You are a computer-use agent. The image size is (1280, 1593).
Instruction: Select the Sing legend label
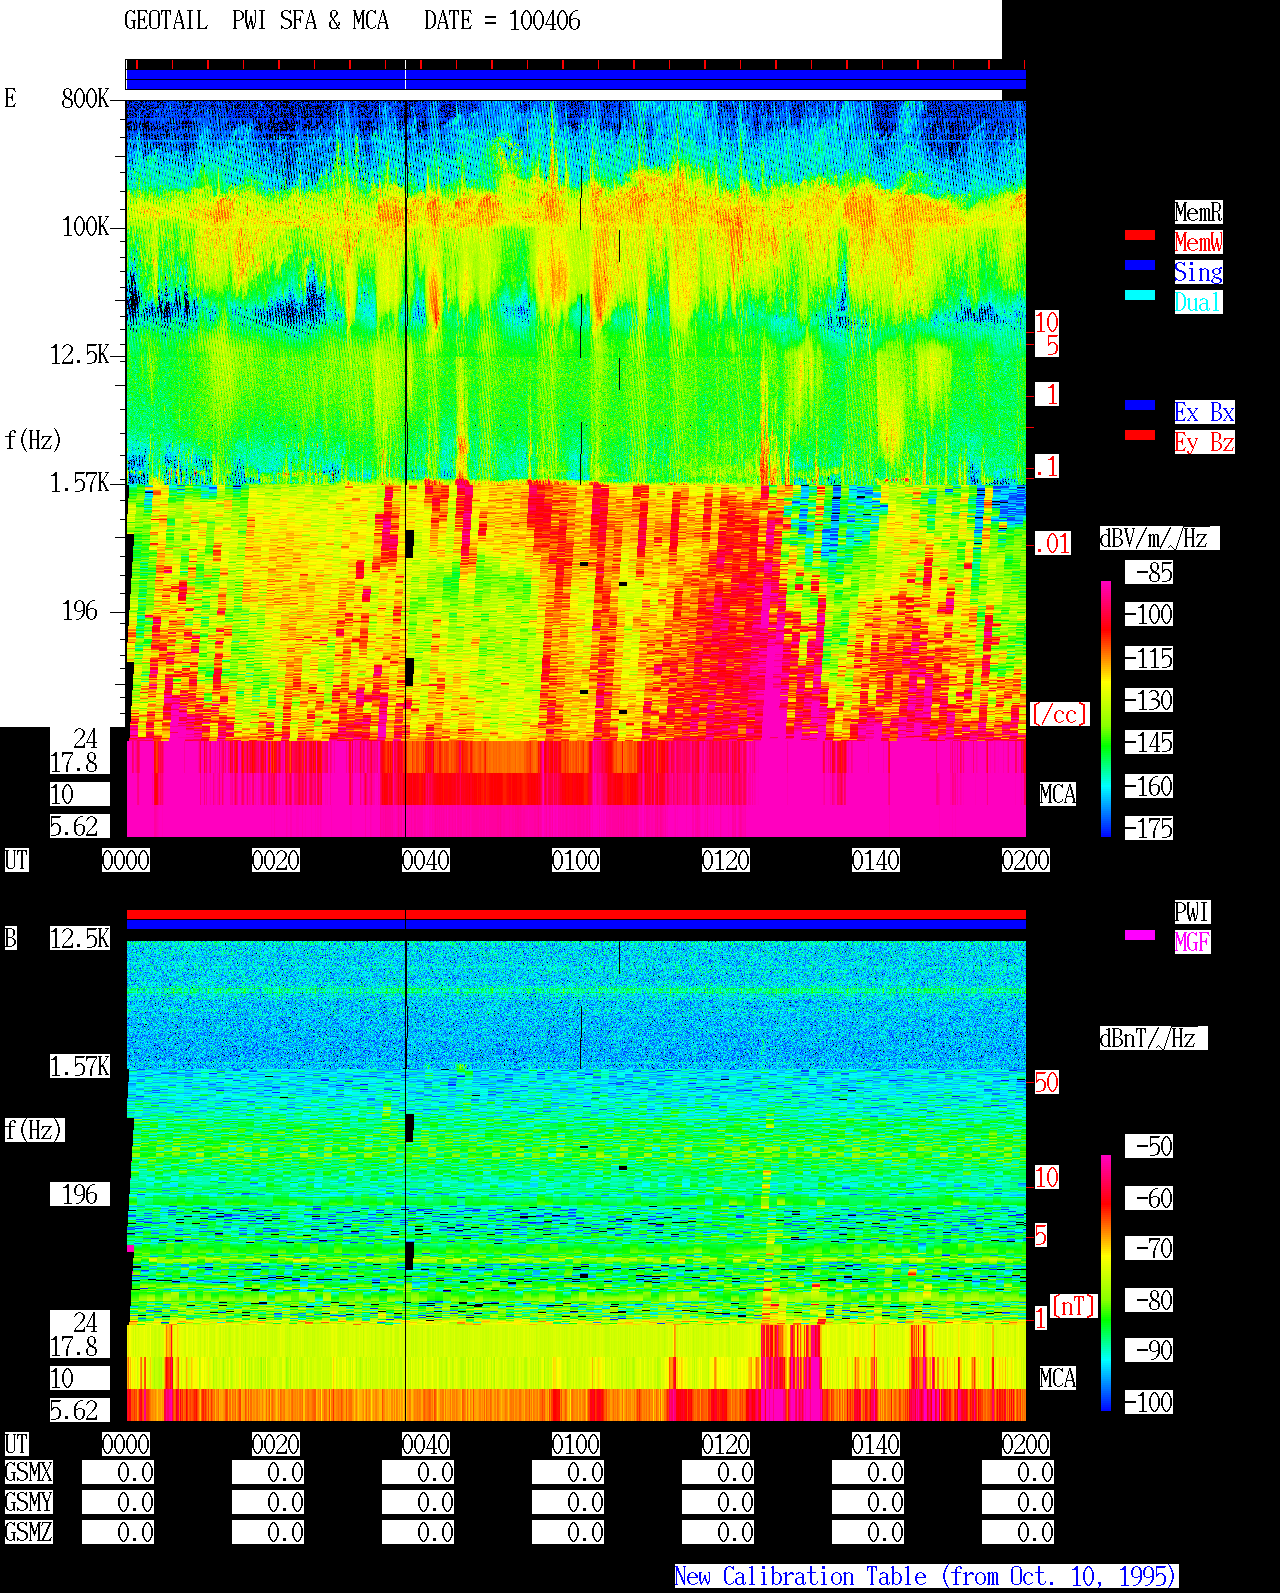point(1198,272)
